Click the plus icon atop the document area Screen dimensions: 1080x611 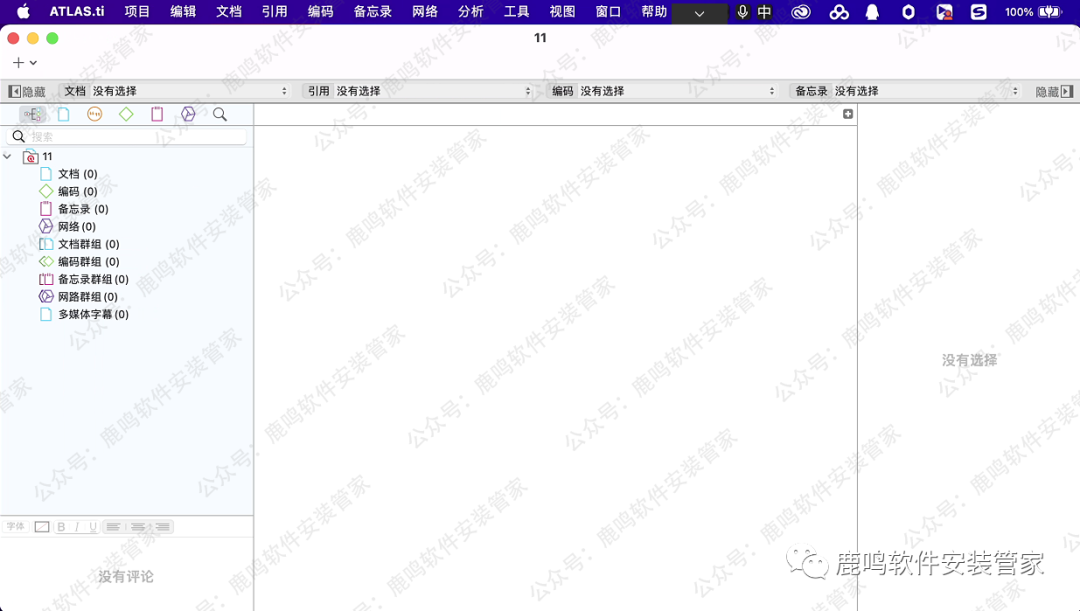848,114
